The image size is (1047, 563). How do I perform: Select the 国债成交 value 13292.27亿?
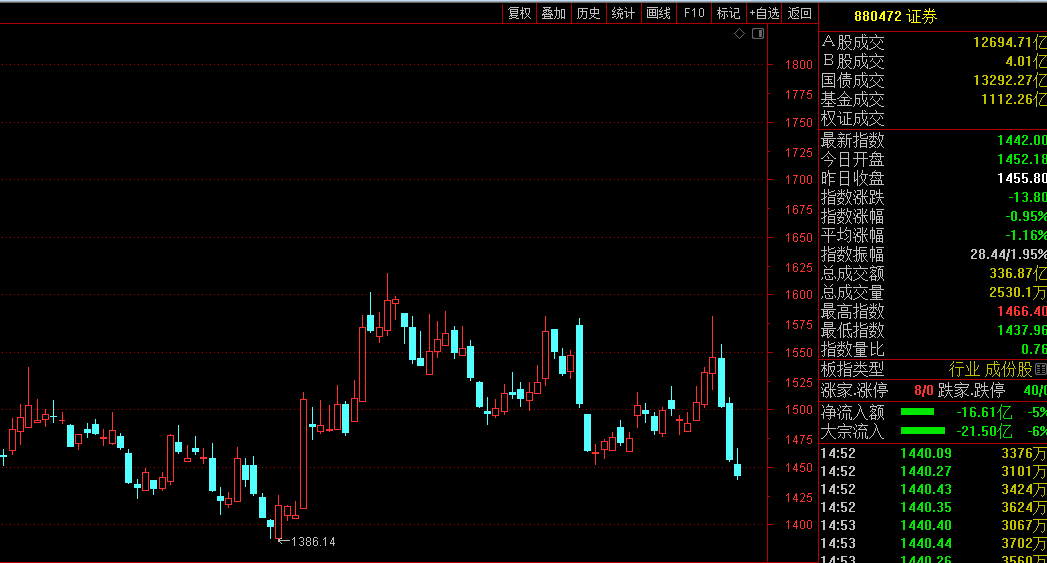1010,80
